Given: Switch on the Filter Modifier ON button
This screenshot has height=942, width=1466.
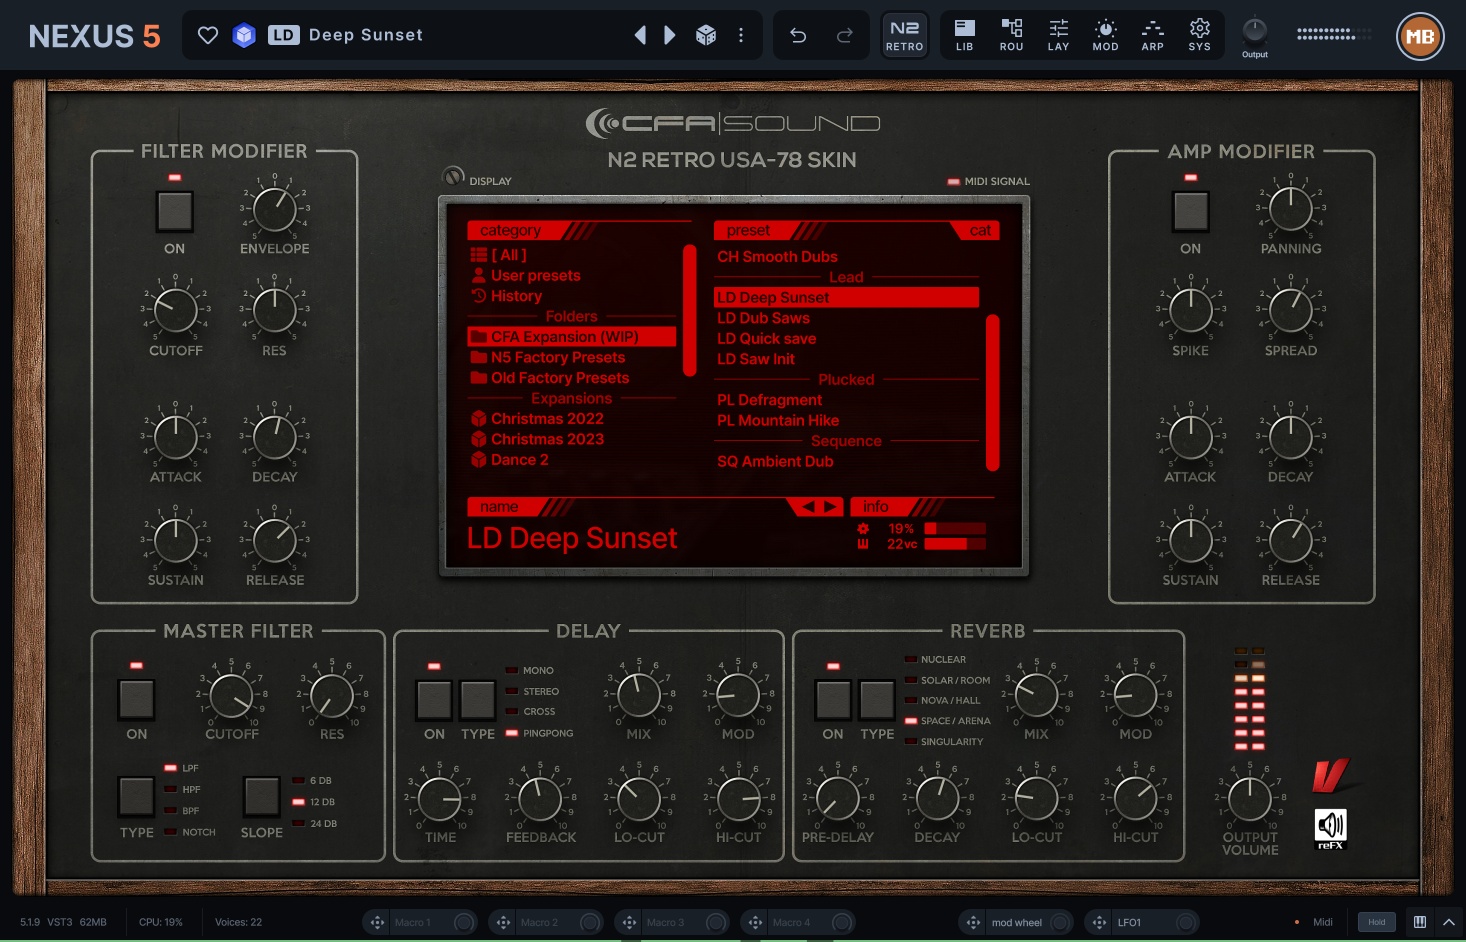Looking at the screenshot, I should (175, 211).
